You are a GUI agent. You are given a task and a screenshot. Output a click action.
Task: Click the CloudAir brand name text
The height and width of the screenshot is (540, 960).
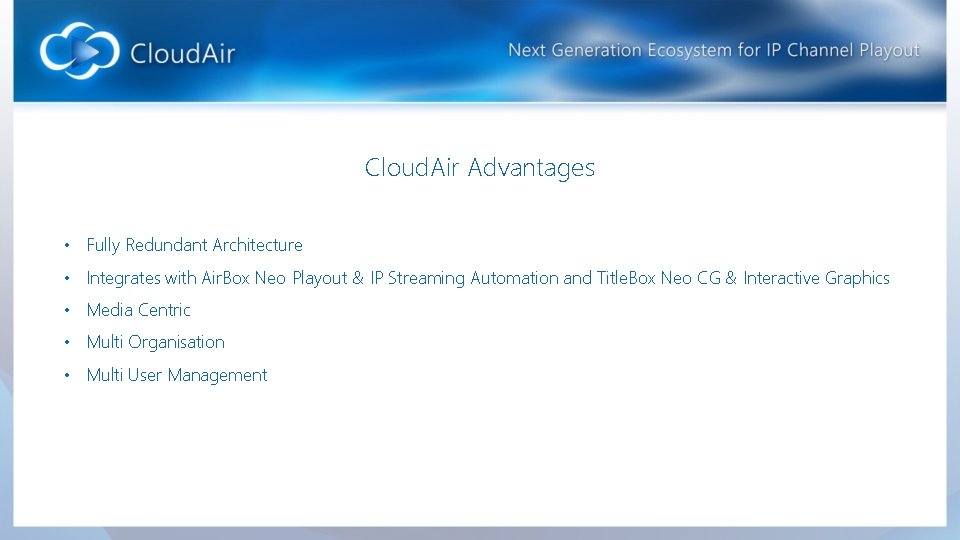coord(182,53)
